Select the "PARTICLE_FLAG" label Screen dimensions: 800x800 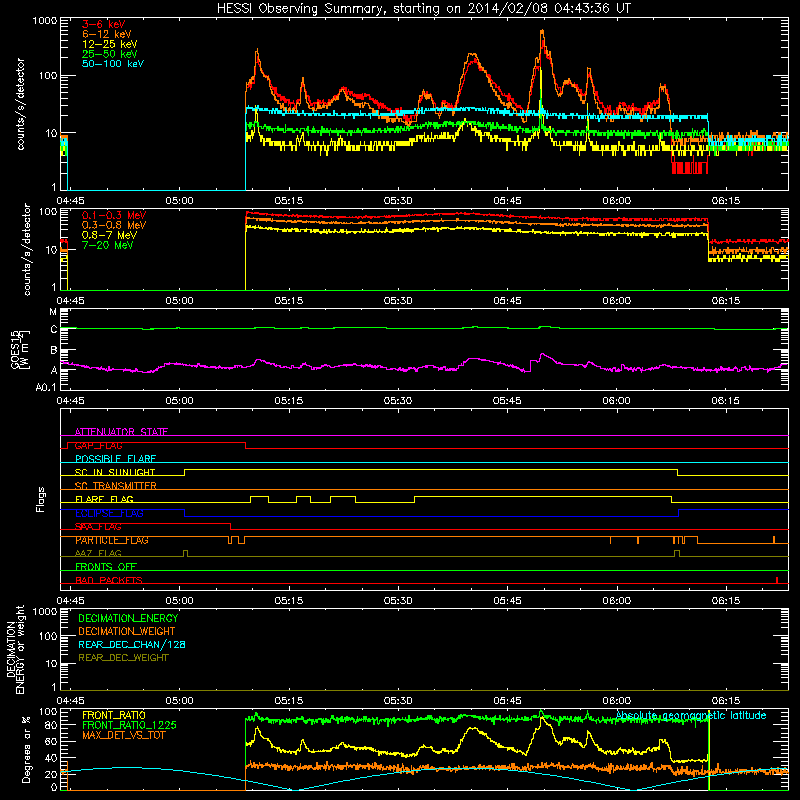(112, 540)
